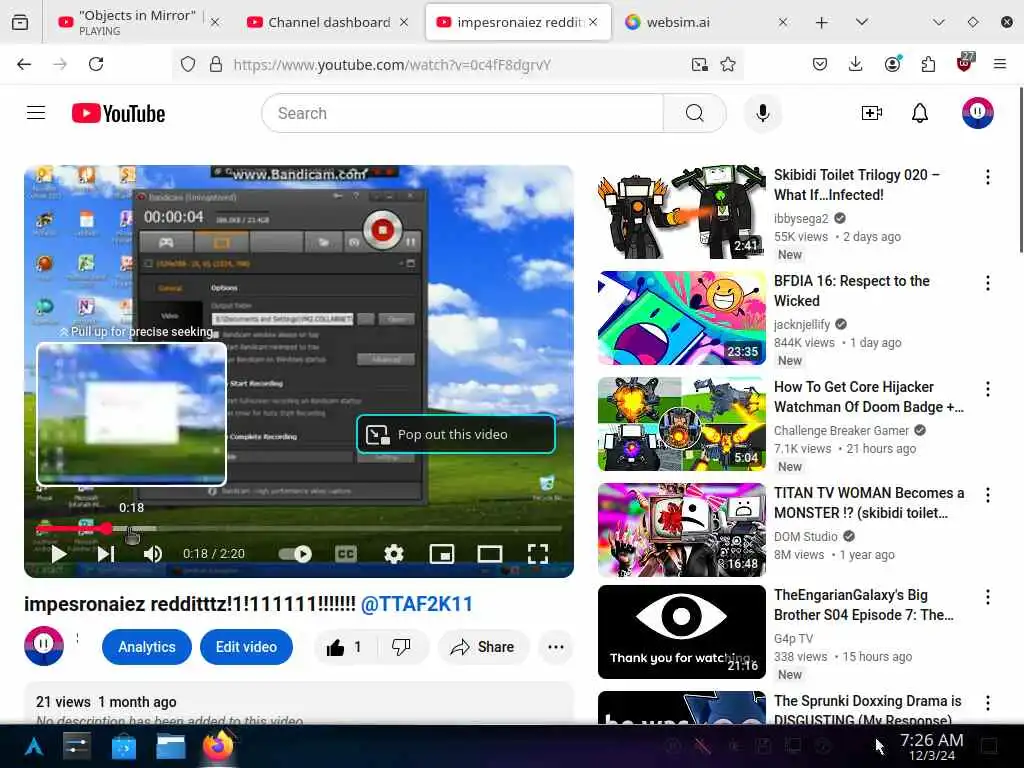Open Firefox downloads panel

(x=856, y=64)
